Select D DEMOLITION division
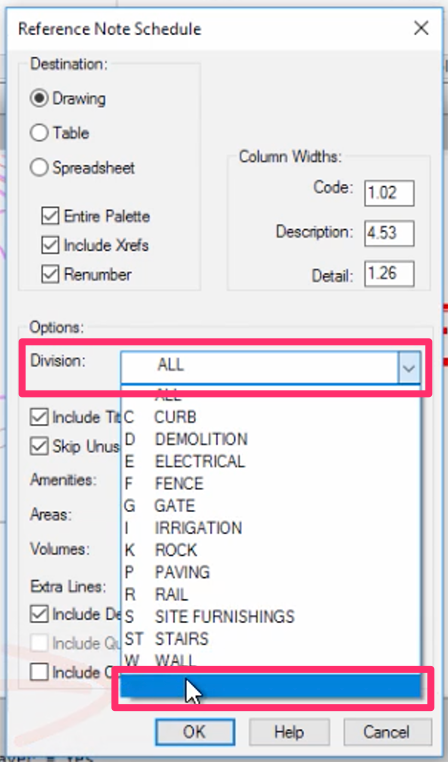This screenshot has height=762, width=448. tap(270, 439)
